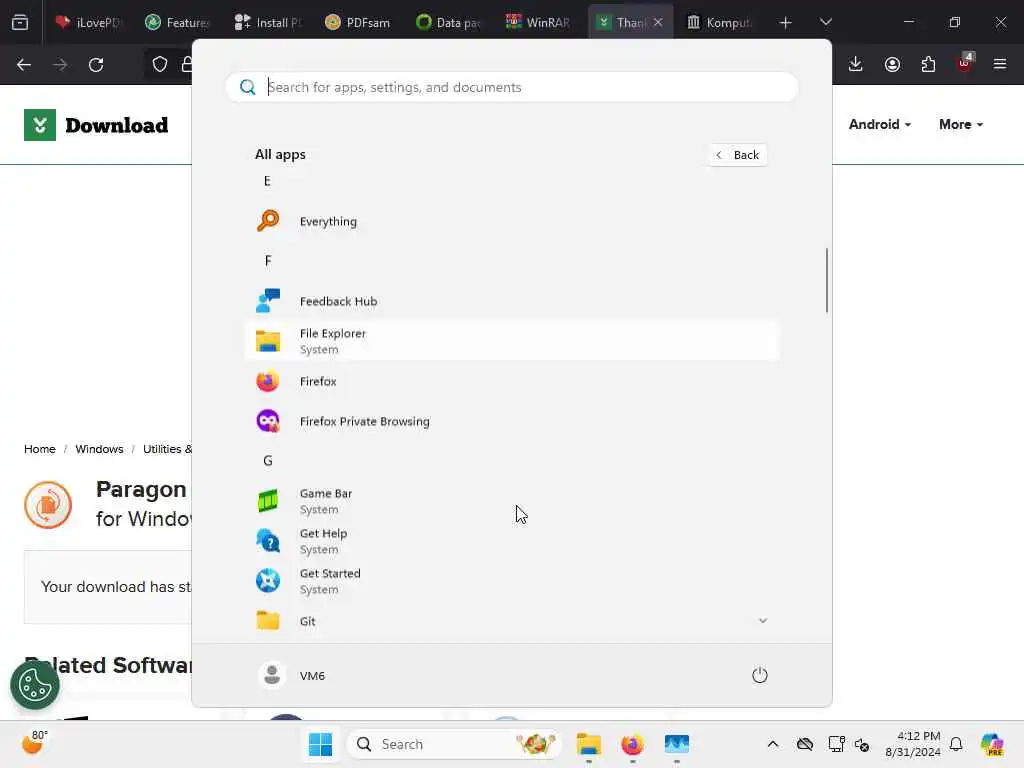Switch to the Komput browser tab
The width and height of the screenshot is (1024, 768).
tap(719, 23)
